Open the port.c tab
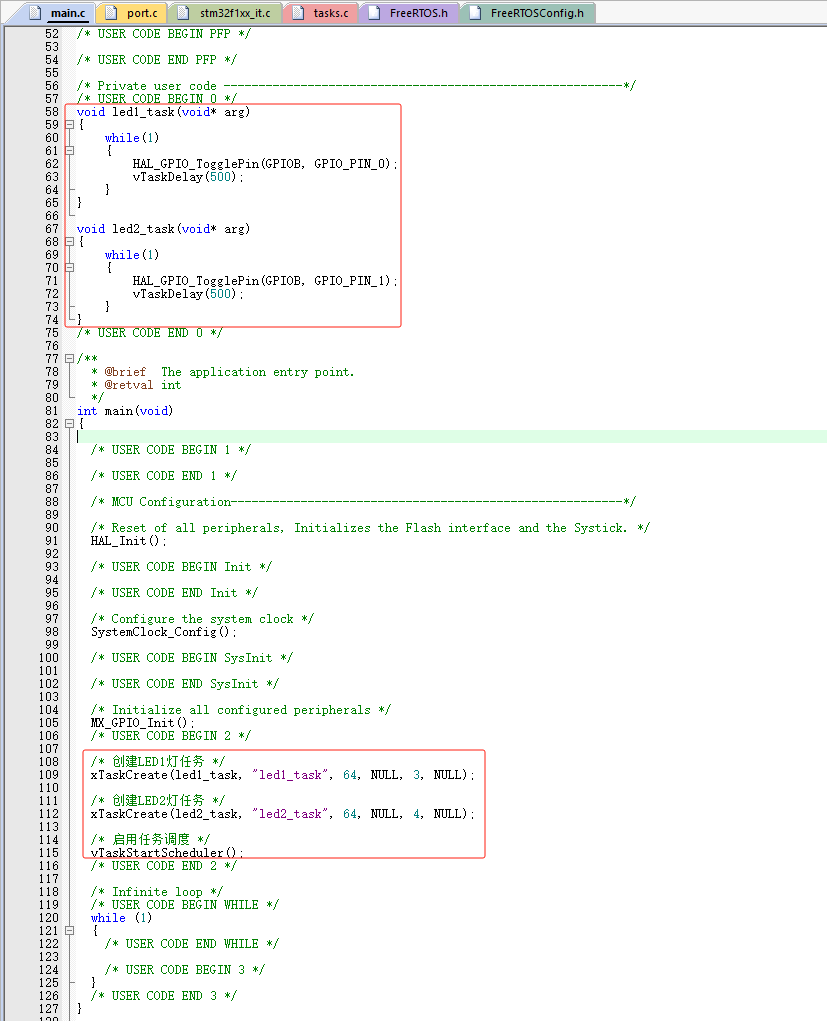Screen dimensions: 827x1021 tap(132, 13)
